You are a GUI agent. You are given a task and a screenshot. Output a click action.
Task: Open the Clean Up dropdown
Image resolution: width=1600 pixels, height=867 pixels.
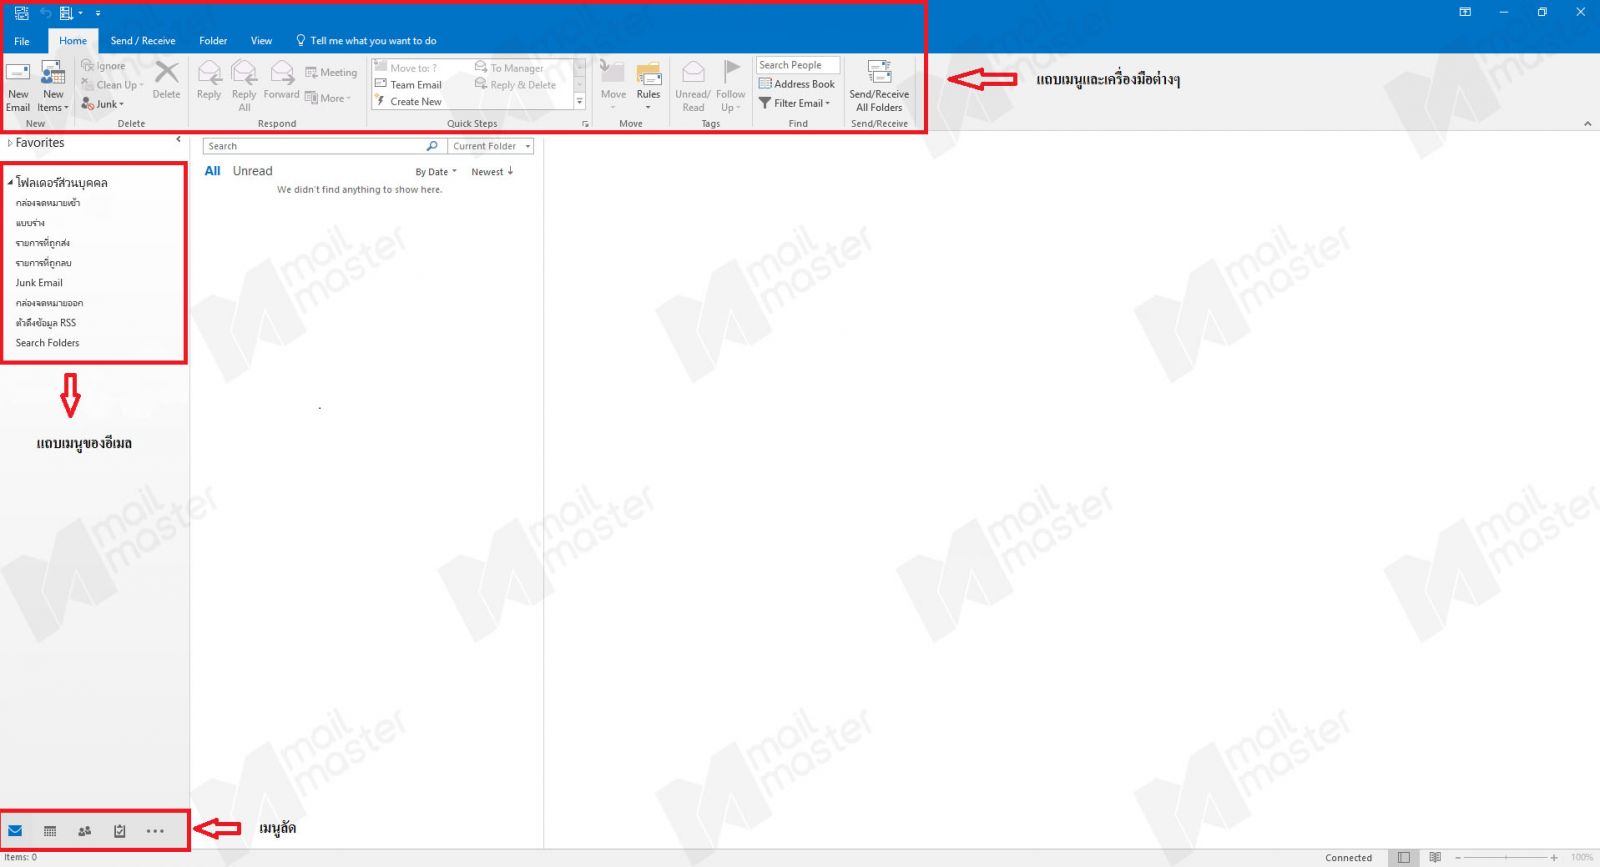click(x=112, y=85)
